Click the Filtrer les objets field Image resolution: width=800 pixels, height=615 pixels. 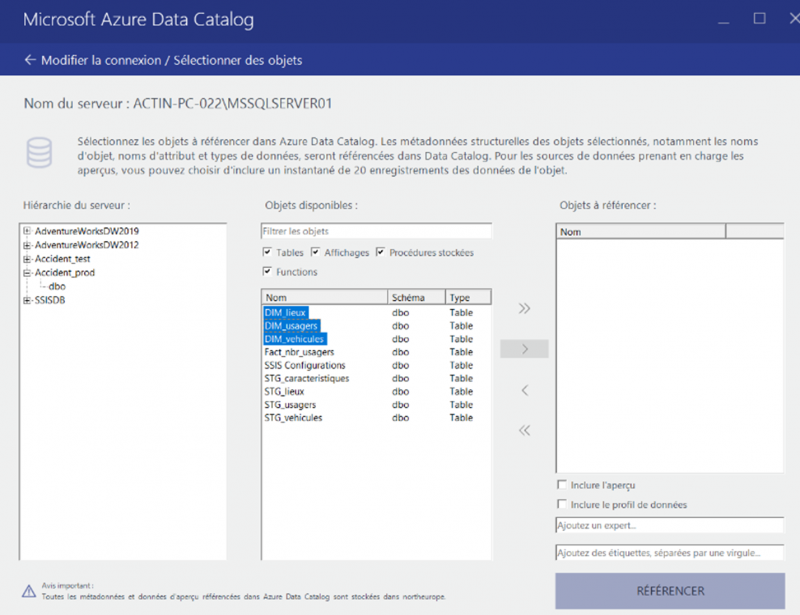tap(375, 230)
